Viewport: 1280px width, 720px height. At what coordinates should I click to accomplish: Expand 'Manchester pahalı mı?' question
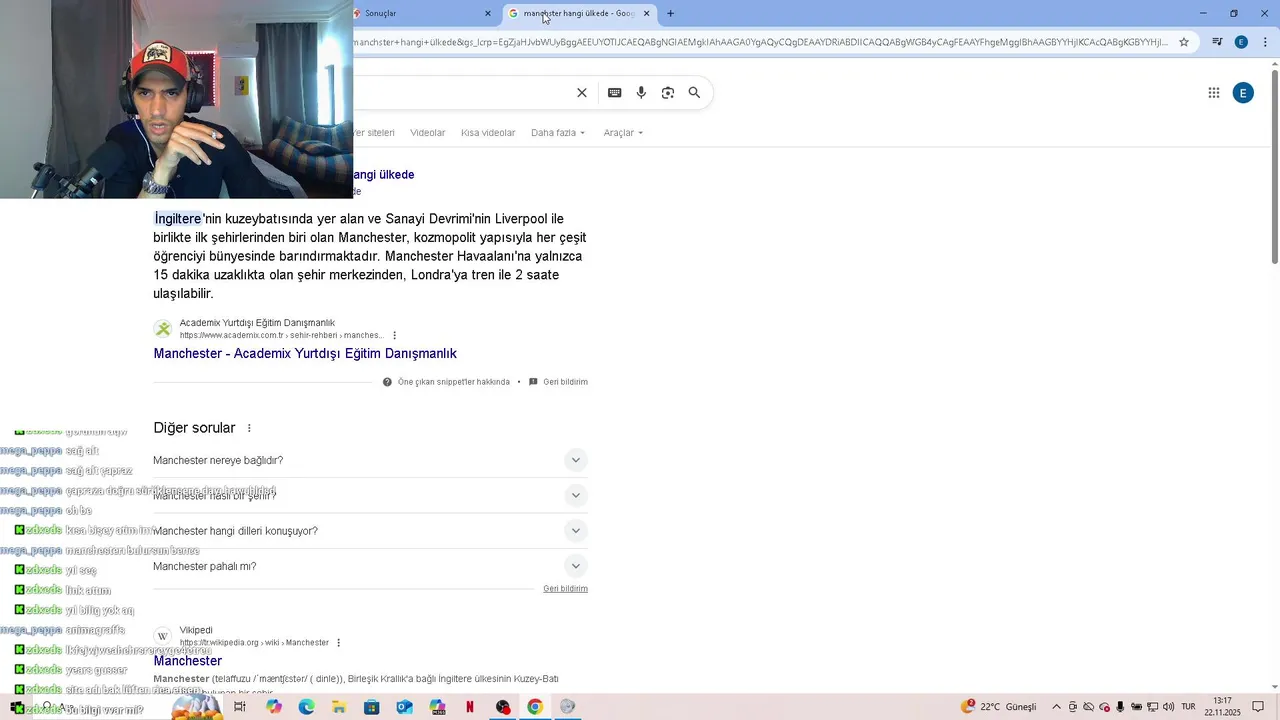click(x=370, y=566)
